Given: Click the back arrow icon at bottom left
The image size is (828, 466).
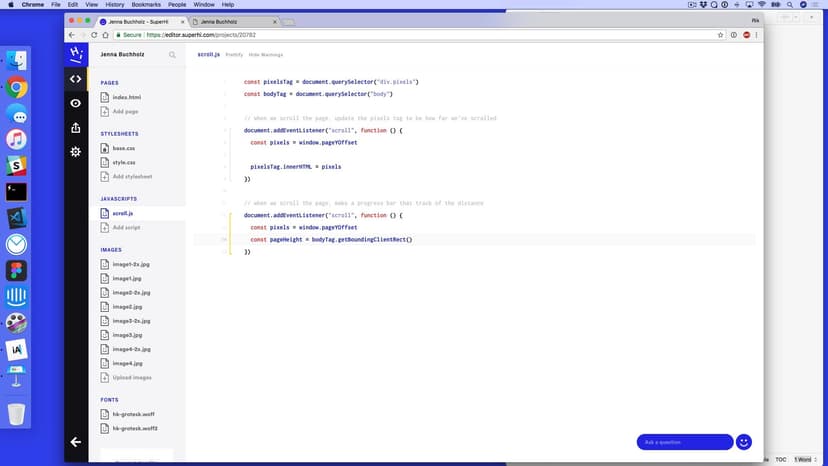Looking at the screenshot, I should point(75,441).
